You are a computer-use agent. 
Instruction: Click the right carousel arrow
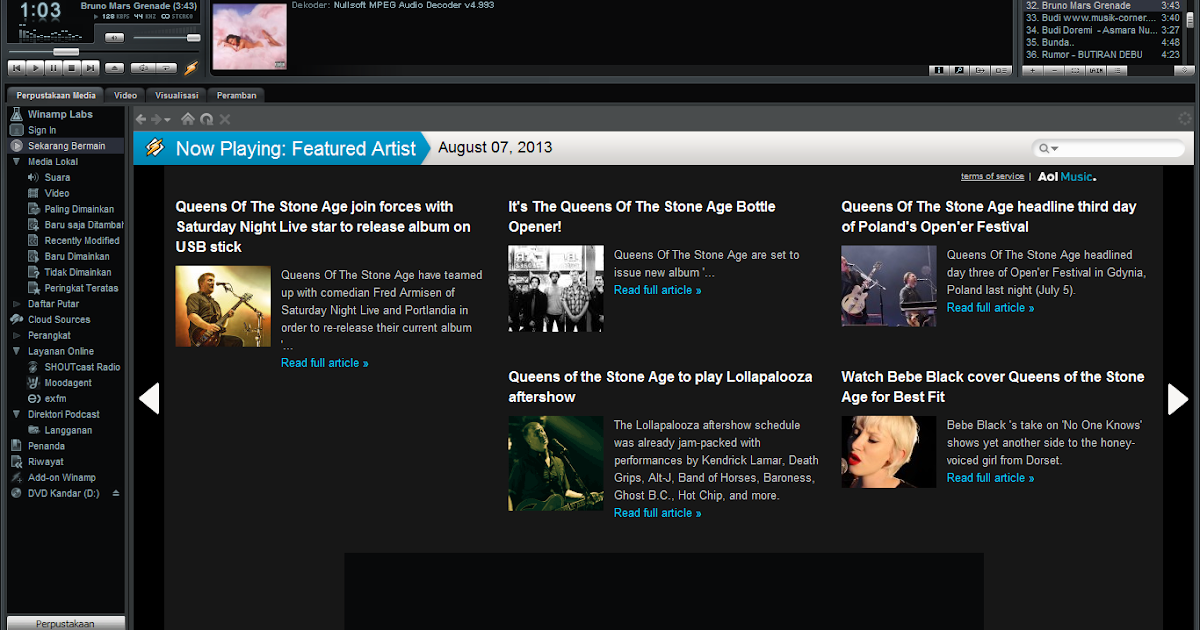coord(1178,398)
